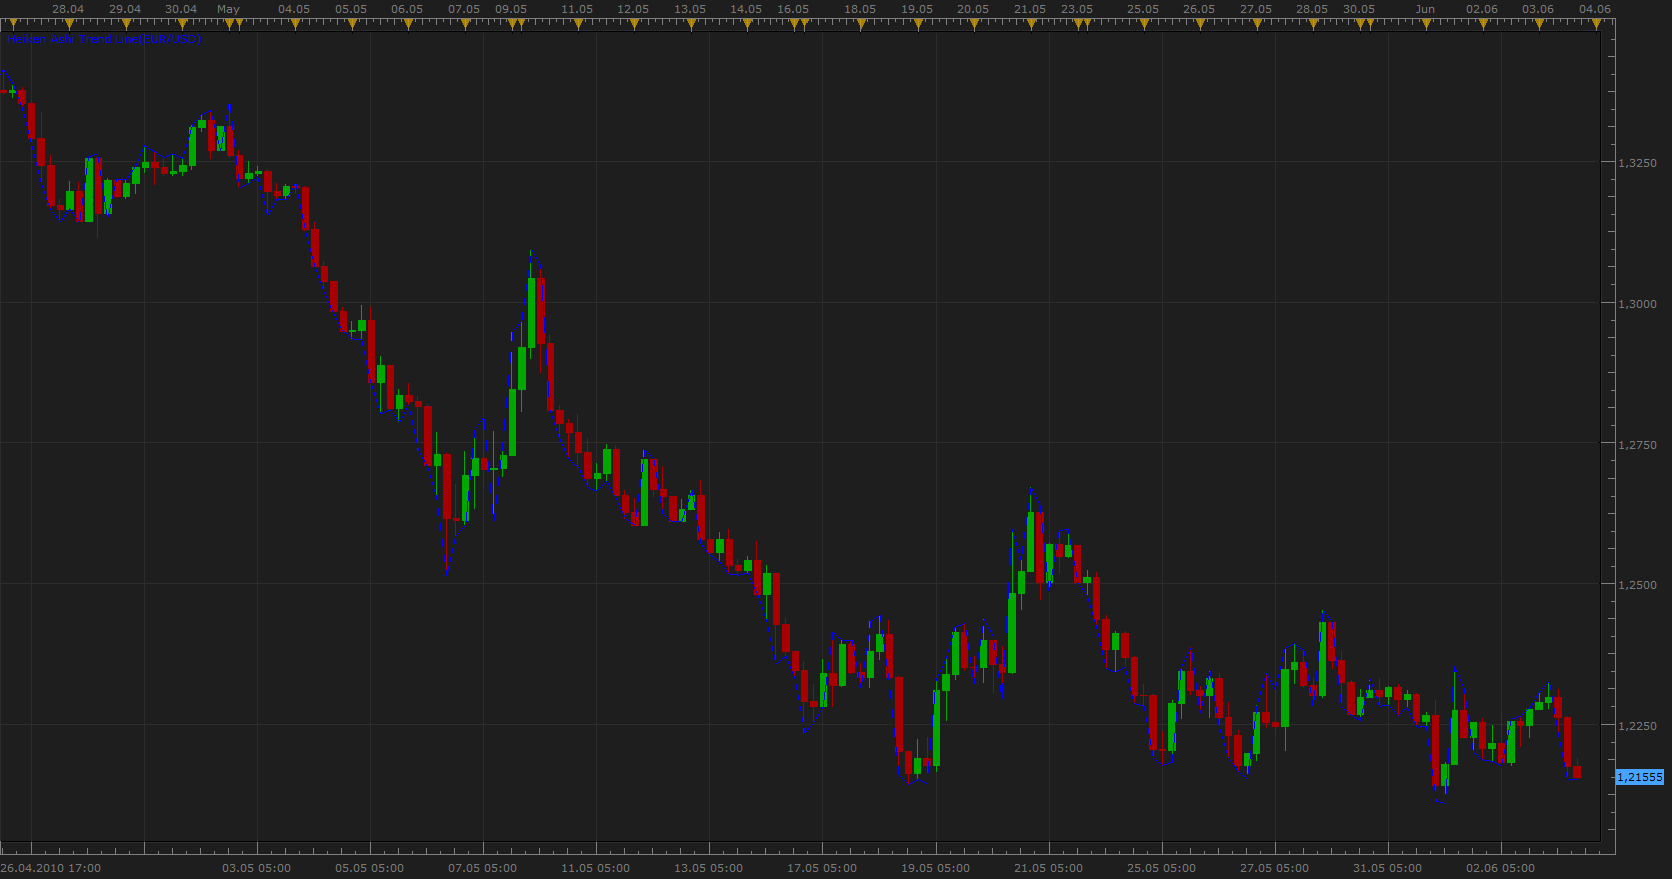Click the 19.05 05:00 bottom axis label
The height and width of the screenshot is (879, 1672).
(935, 868)
